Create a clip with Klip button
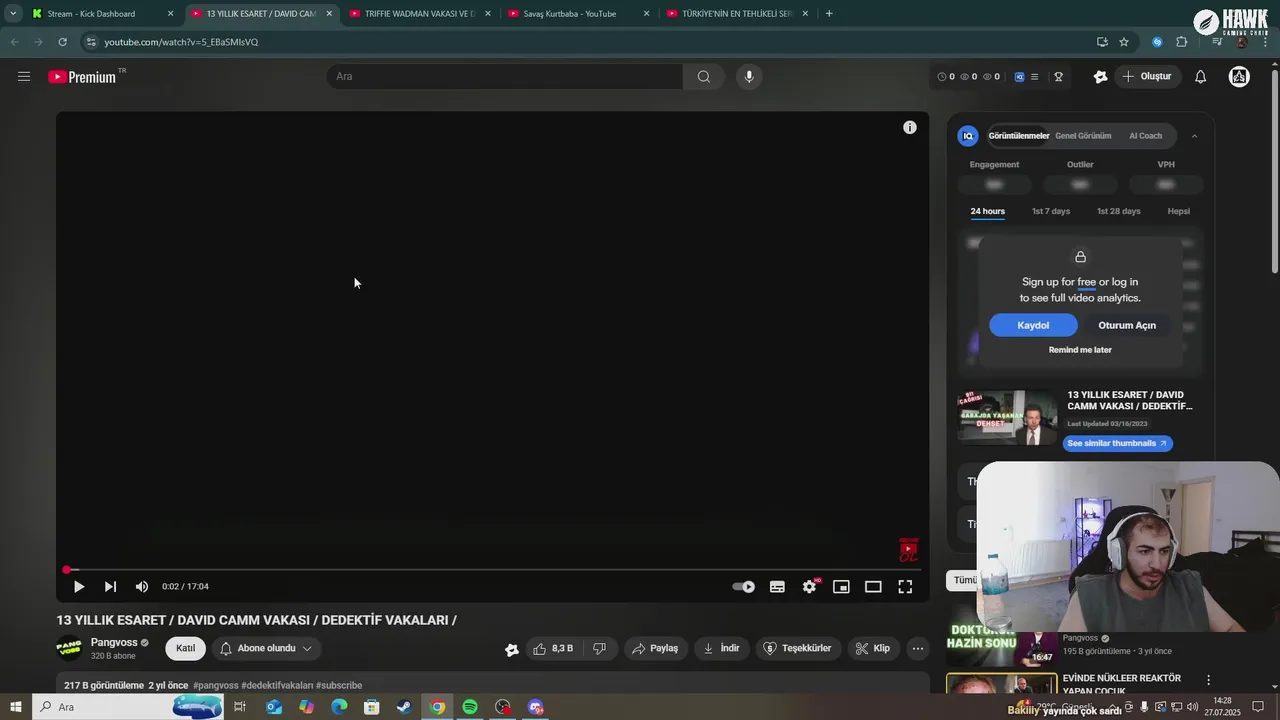 pyautogui.click(x=872, y=649)
